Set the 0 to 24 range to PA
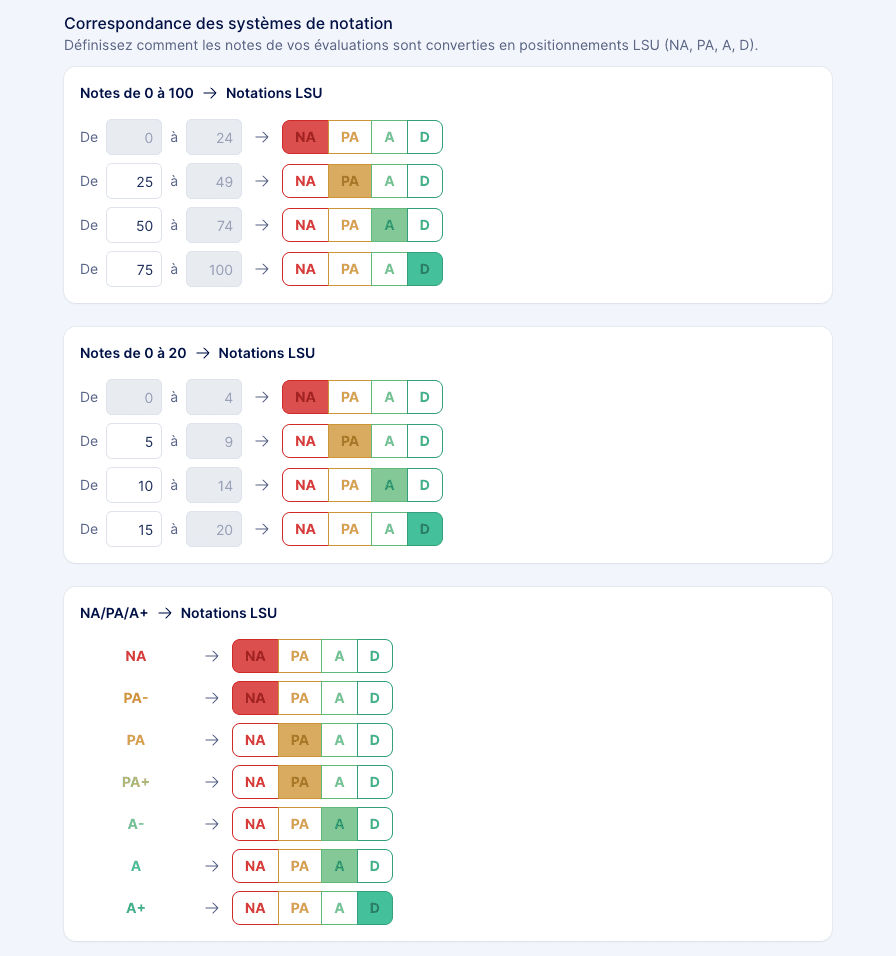The image size is (896, 956). [350, 137]
